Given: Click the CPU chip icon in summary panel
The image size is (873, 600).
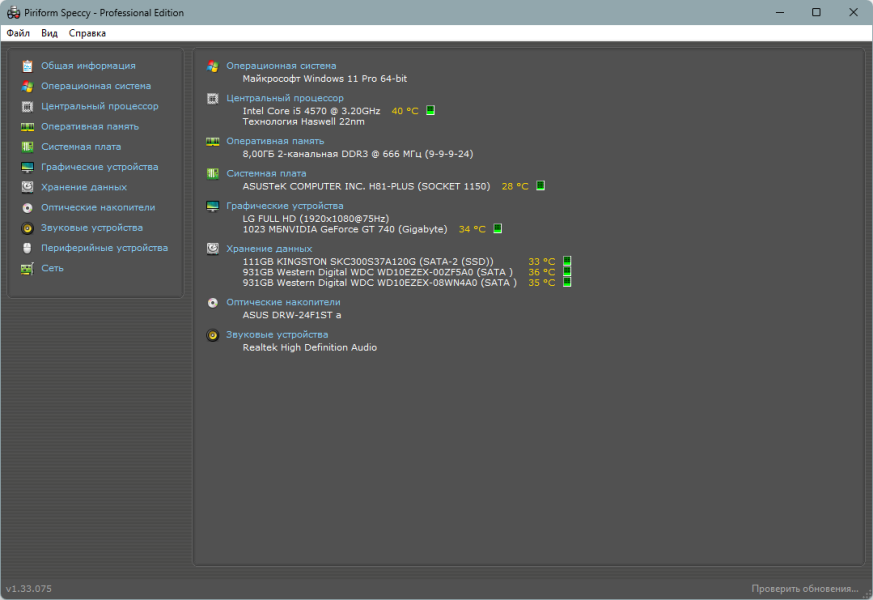Looking at the screenshot, I should coord(213,99).
